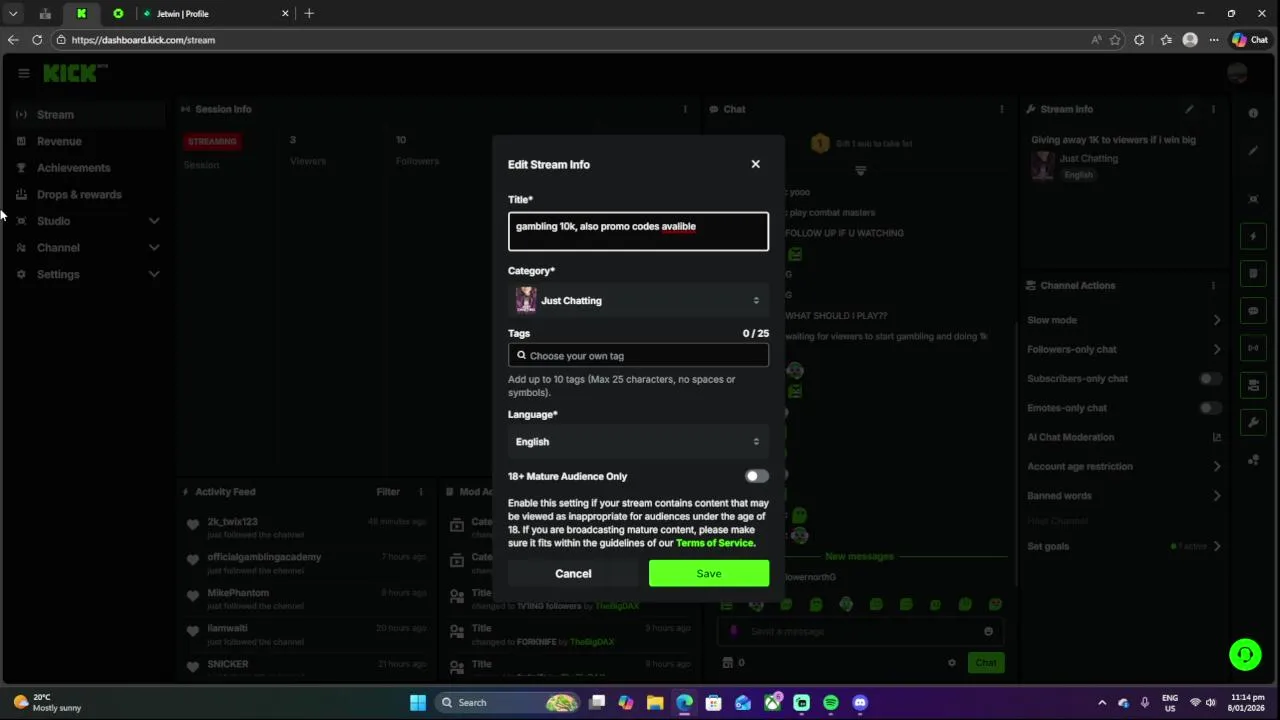Click info icon in right toolbar
Viewport: 1280px width, 720px height.
[x=1253, y=113]
